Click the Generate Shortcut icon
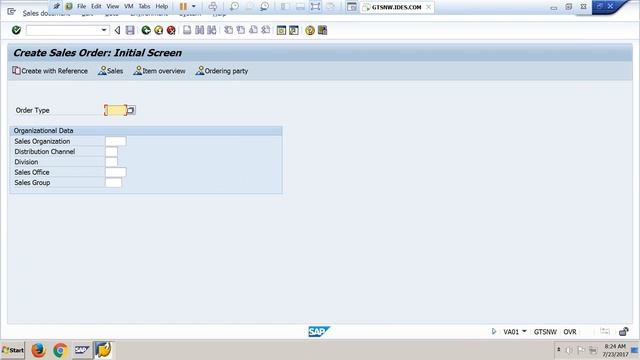This screenshot has width=640, height=360. pyautogui.click(x=294, y=30)
